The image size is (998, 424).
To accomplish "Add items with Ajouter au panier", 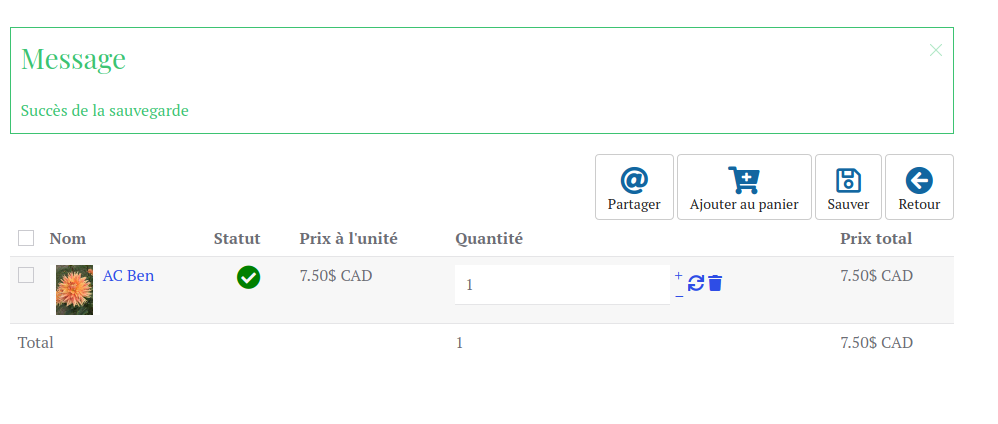I will coord(744,187).
